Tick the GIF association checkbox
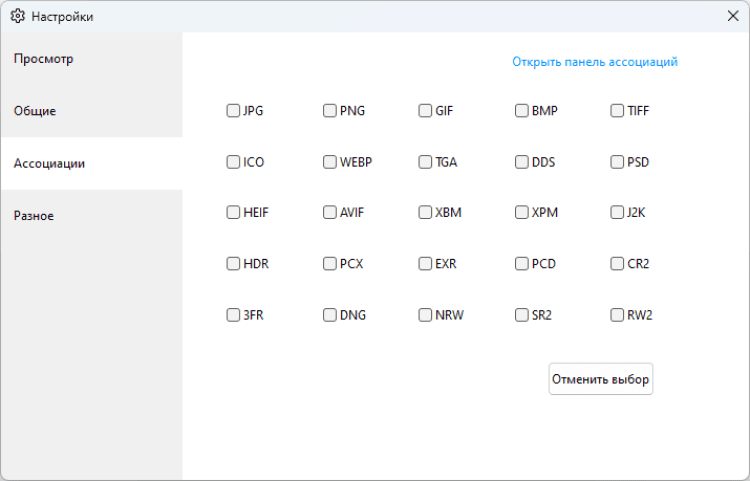Viewport: 750px width, 481px height. point(425,111)
